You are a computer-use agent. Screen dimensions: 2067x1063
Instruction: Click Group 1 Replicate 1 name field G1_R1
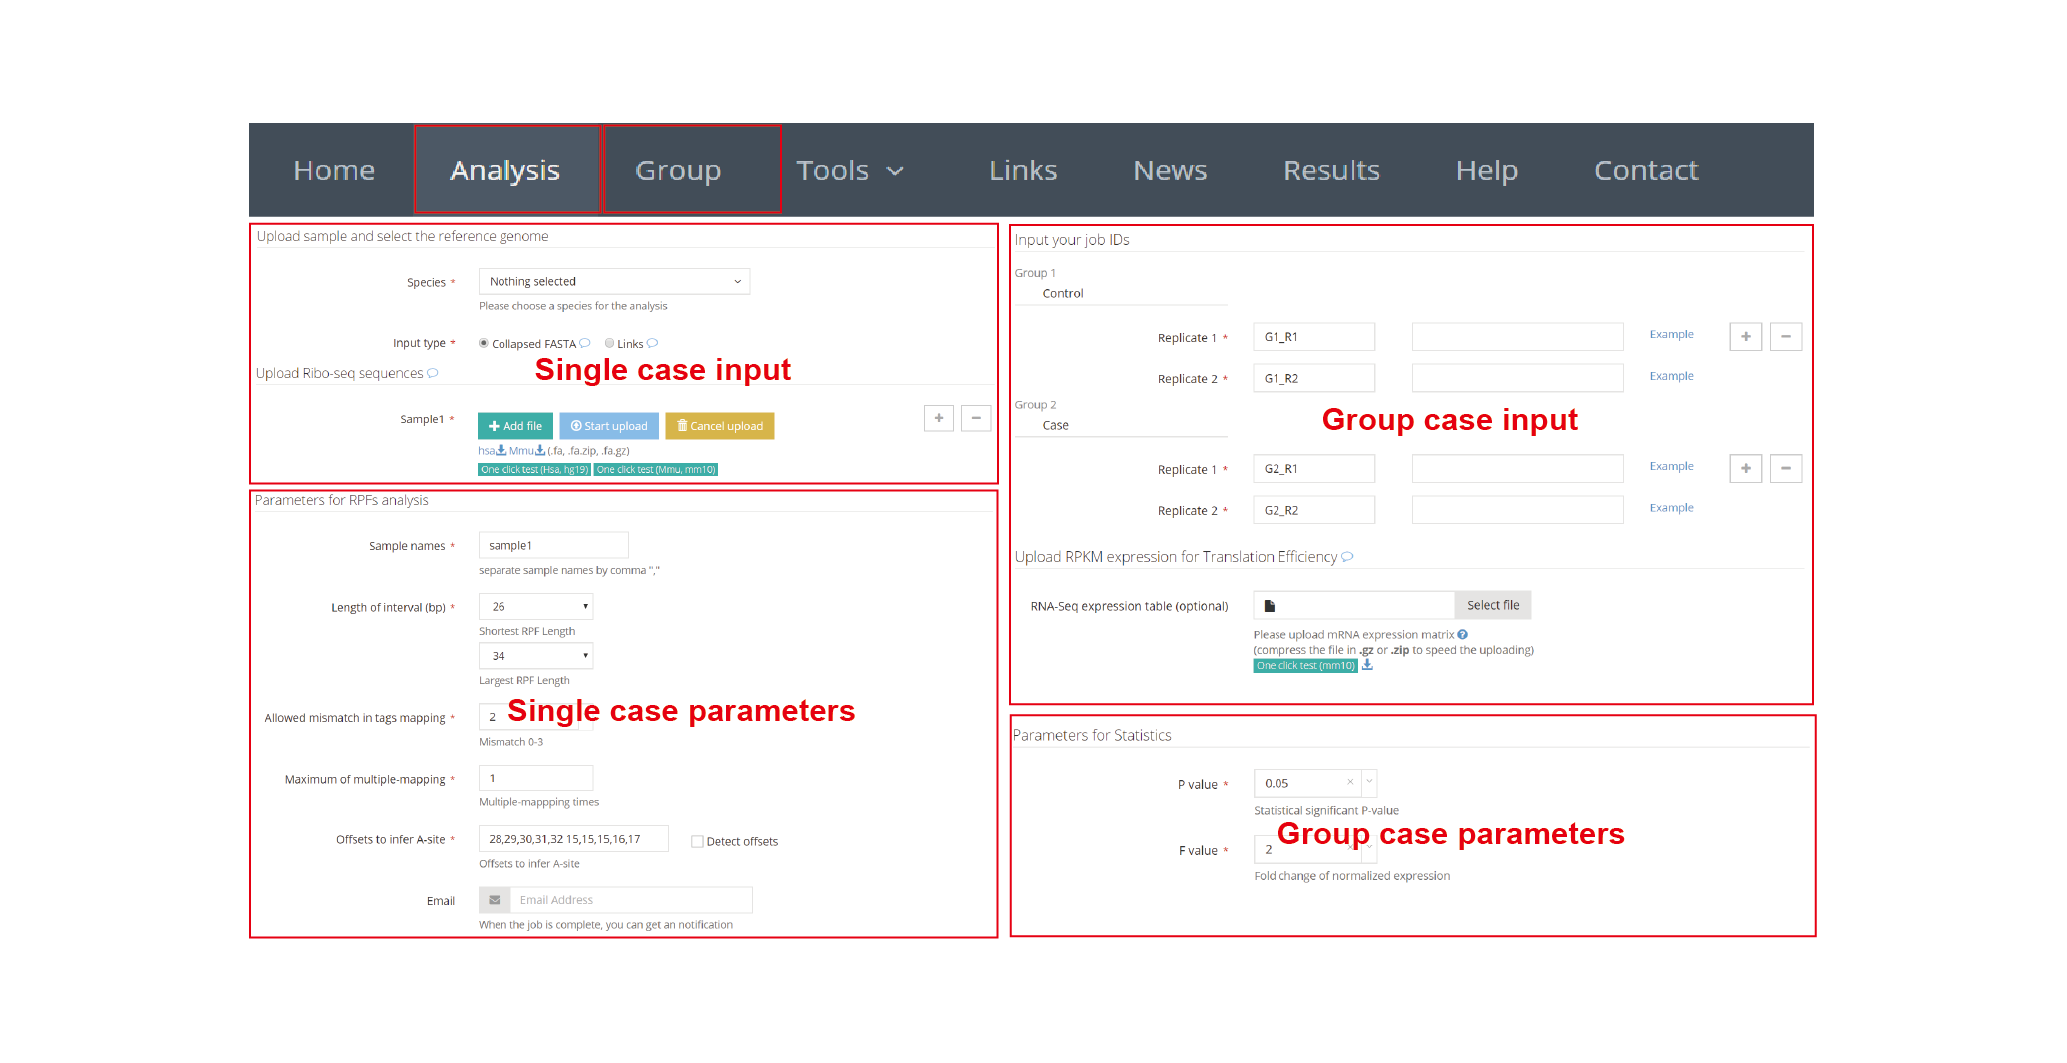click(1314, 337)
